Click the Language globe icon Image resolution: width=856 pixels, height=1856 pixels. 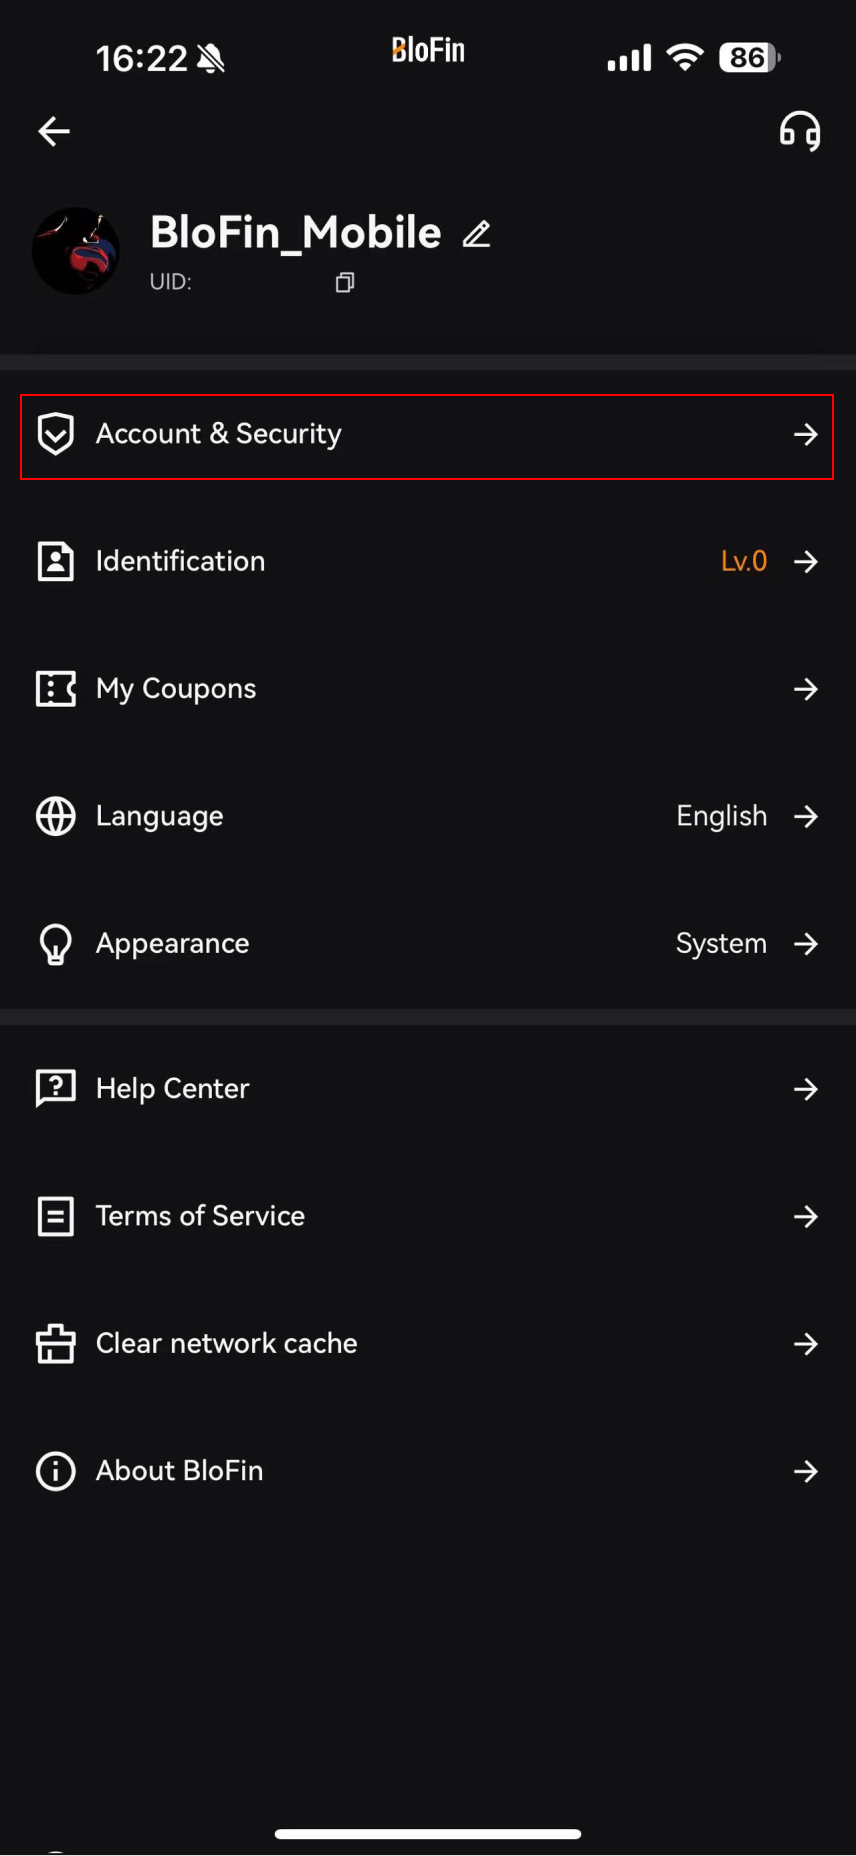coord(56,816)
